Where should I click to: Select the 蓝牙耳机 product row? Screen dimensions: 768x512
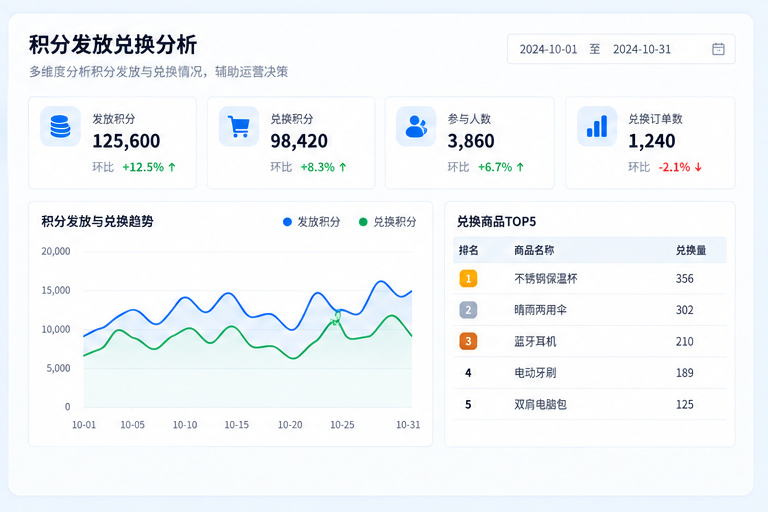tap(590, 341)
